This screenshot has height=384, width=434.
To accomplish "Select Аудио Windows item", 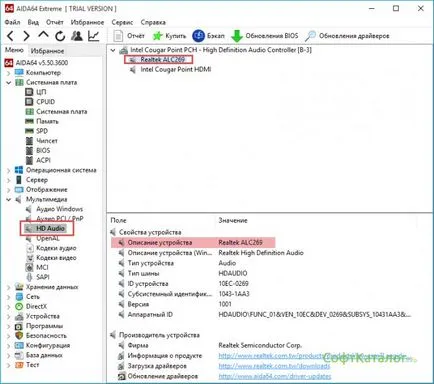I will (55, 209).
